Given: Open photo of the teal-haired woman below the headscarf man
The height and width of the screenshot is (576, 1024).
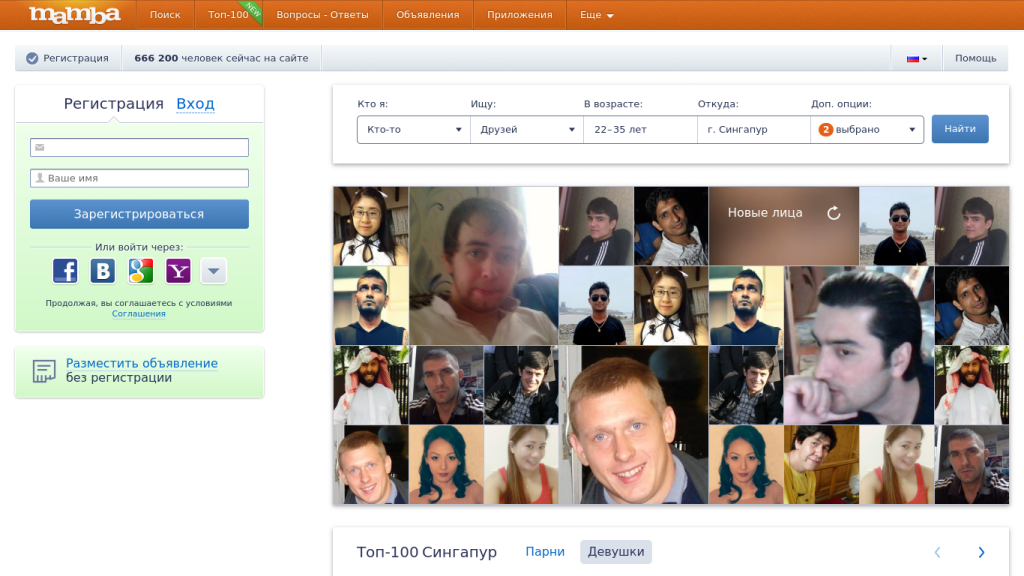Looking at the screenshot, I should pos(446,464).
